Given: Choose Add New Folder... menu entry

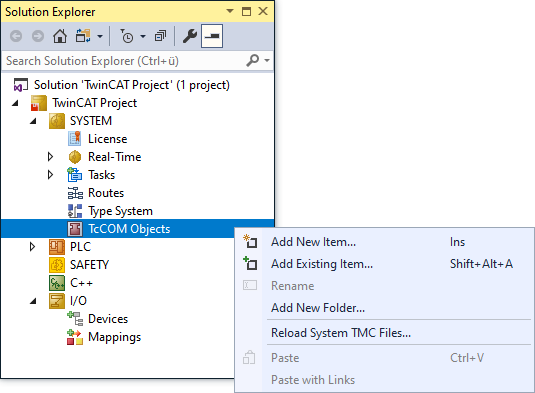Looking at the screenshot, I should pos(384,308).
